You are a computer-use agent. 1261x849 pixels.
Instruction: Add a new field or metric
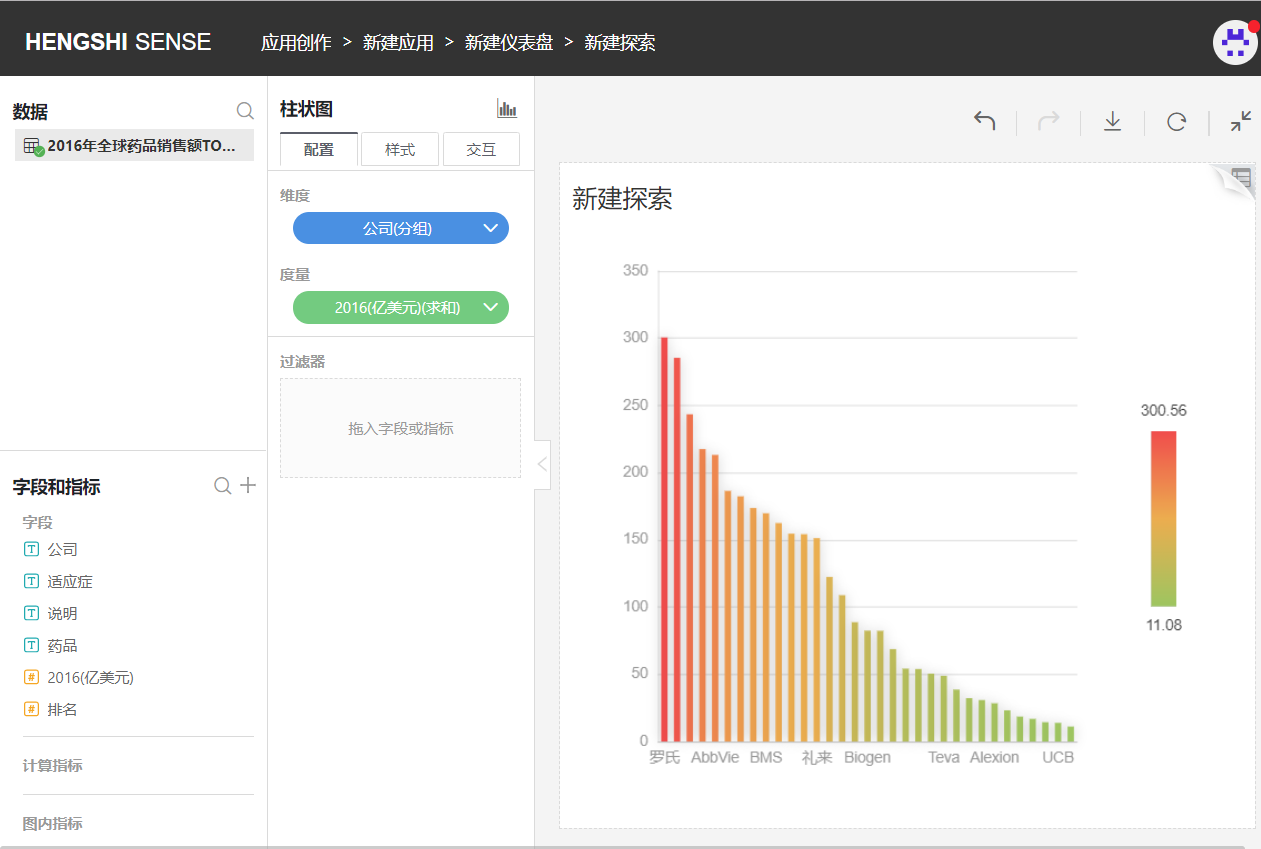coord(248,486)
